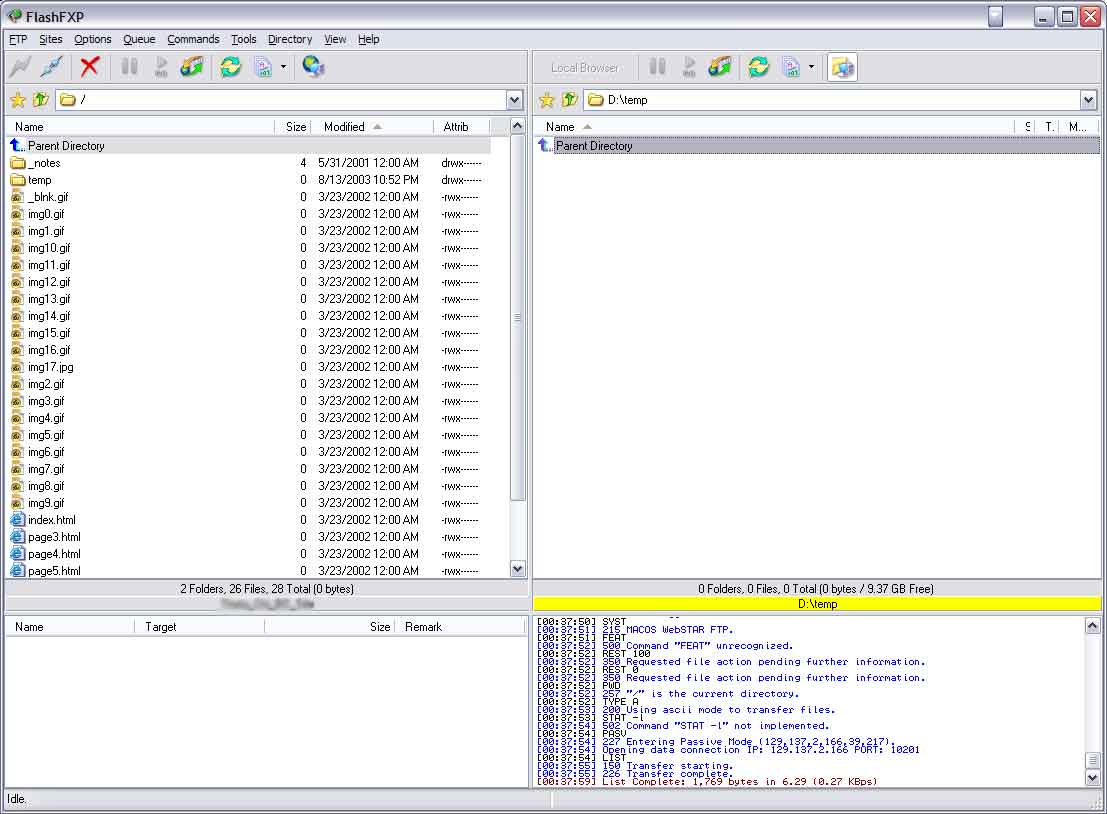This screenshot has width=1107, height=814.
Task: Expand the D:\temp path dropdown
Action: pyautogui.click(x=1088, y=100)
